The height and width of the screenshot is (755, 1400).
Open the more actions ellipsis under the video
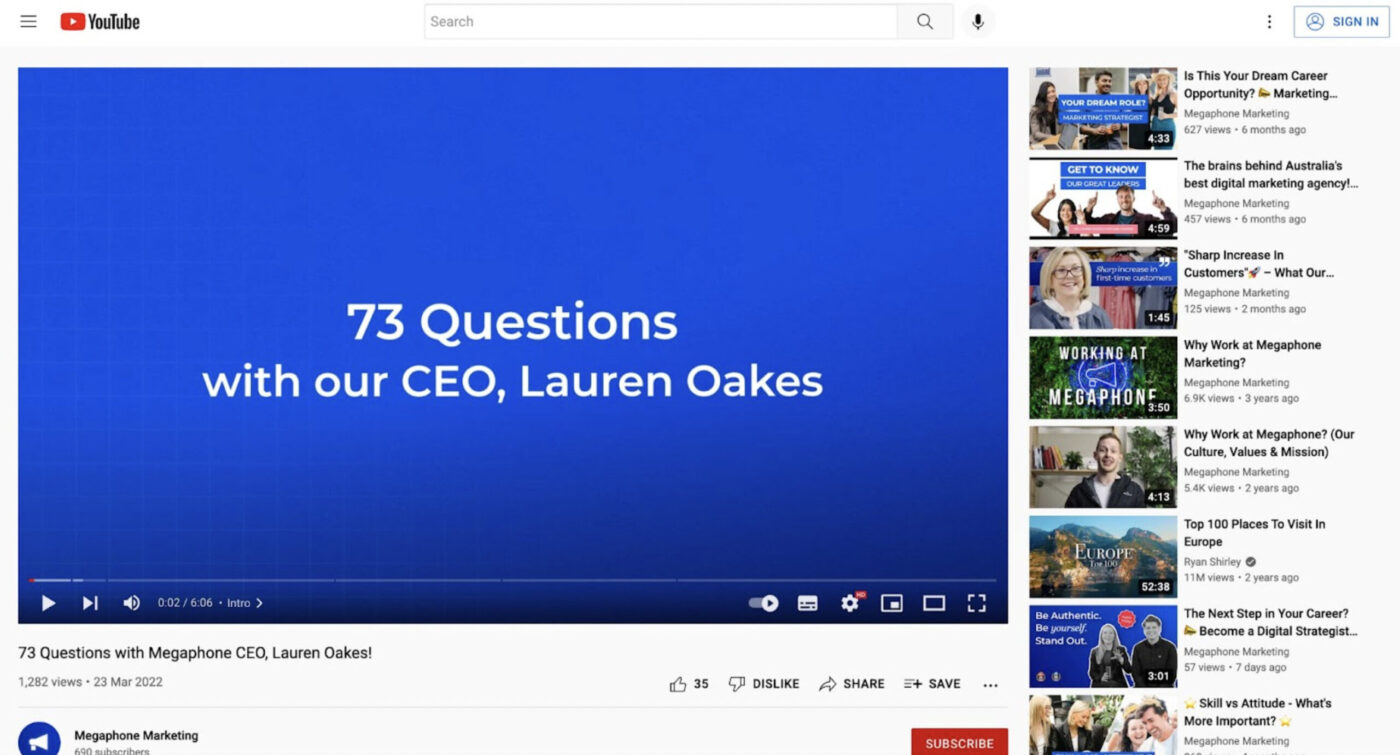[990, 684]
